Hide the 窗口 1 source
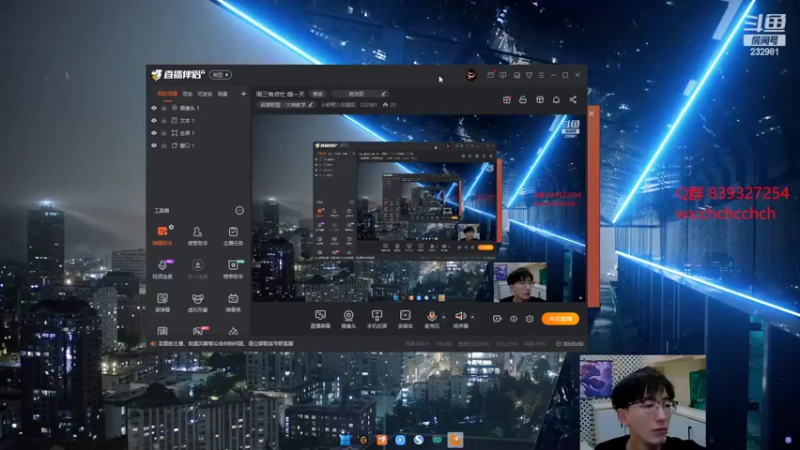This screenshot has width=800, height=450. (154, 145)
